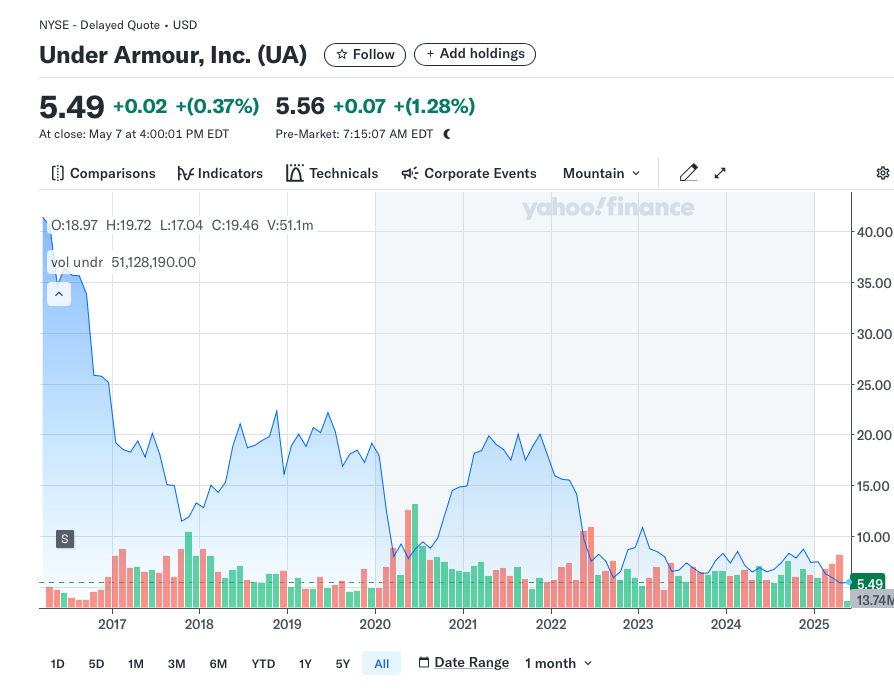Open the Corporate Events menu
The image size is (894, 691).
point(469,173)
